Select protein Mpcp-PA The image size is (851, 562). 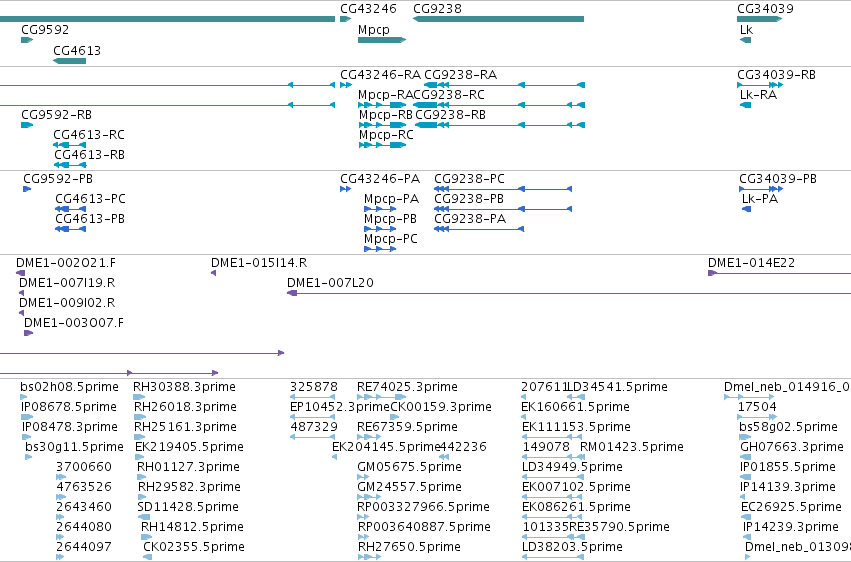pyautogui.click(x=391, y=199)
